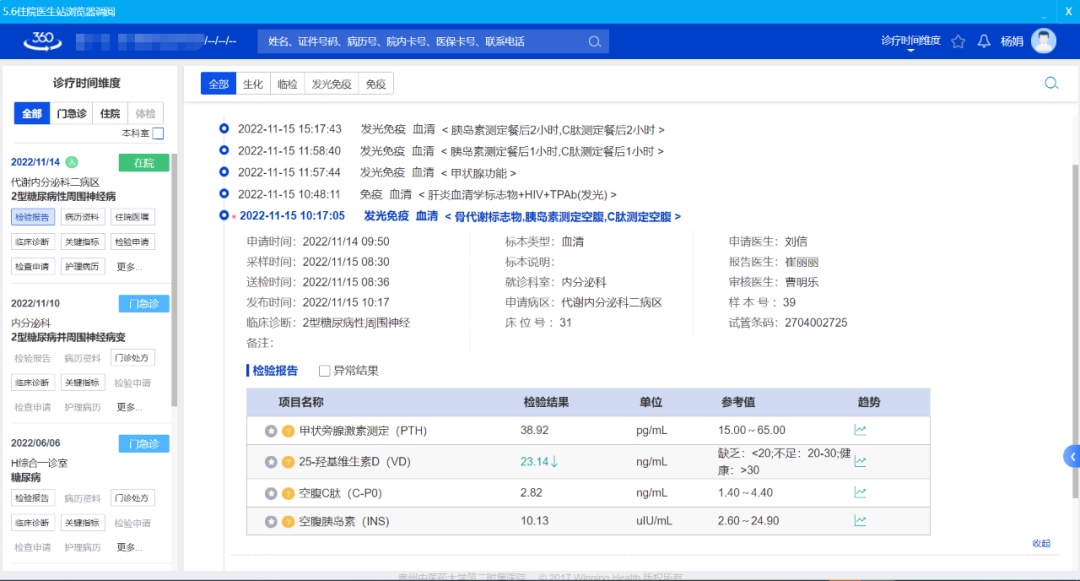
Task: Click the gray circle icon in 空腹C肽 row
Action: pos(271,494)
